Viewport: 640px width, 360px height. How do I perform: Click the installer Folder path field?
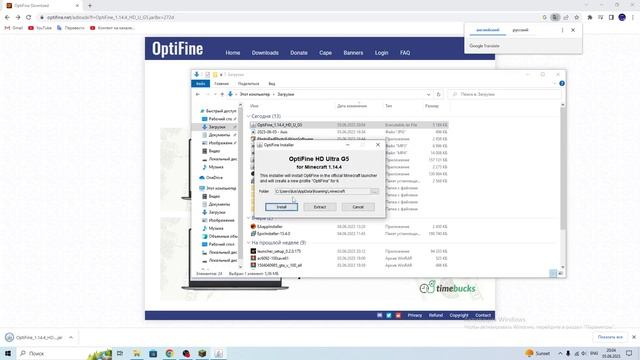[x=321, y=191]
